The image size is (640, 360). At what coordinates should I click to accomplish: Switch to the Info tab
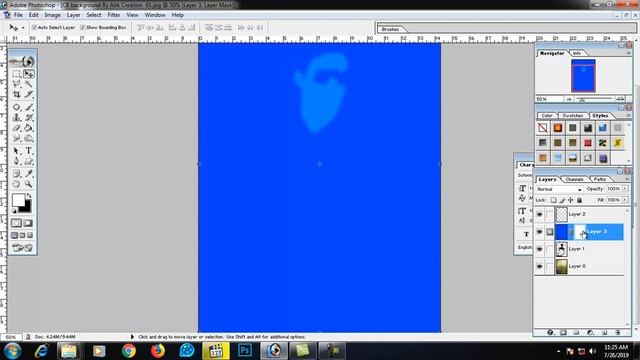577,53
